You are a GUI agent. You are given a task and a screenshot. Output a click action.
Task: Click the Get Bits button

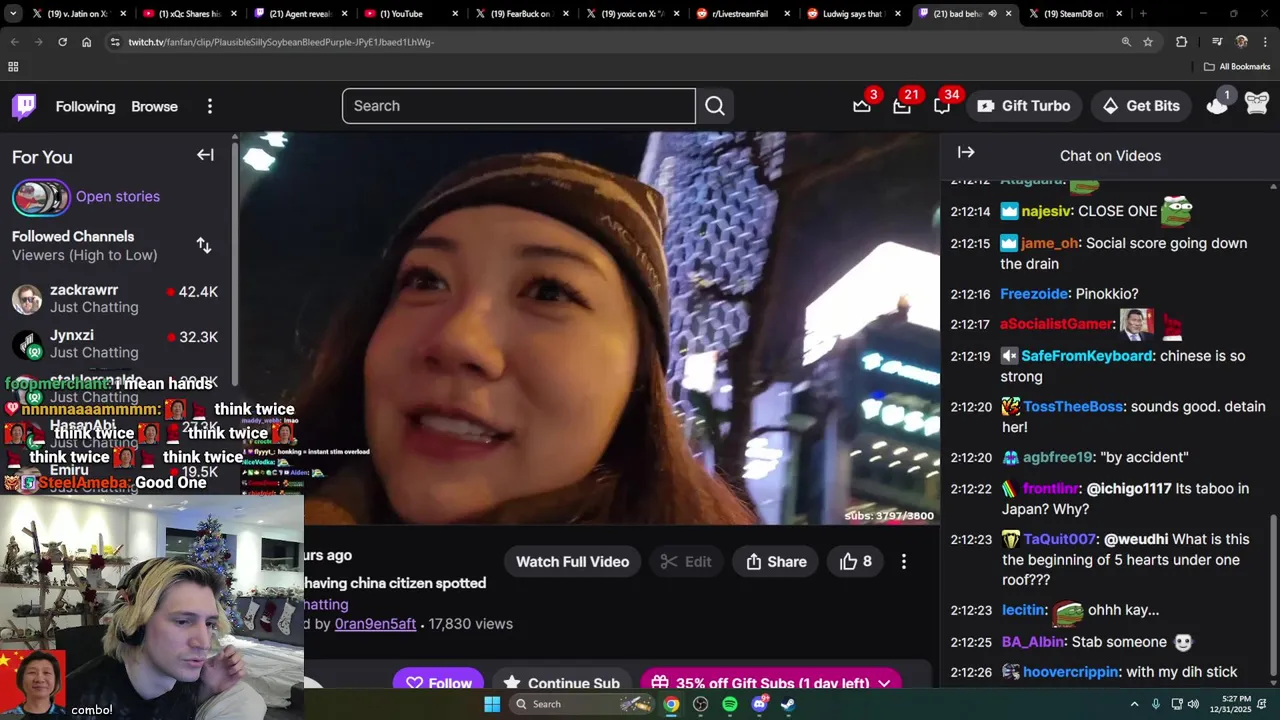1141,106
